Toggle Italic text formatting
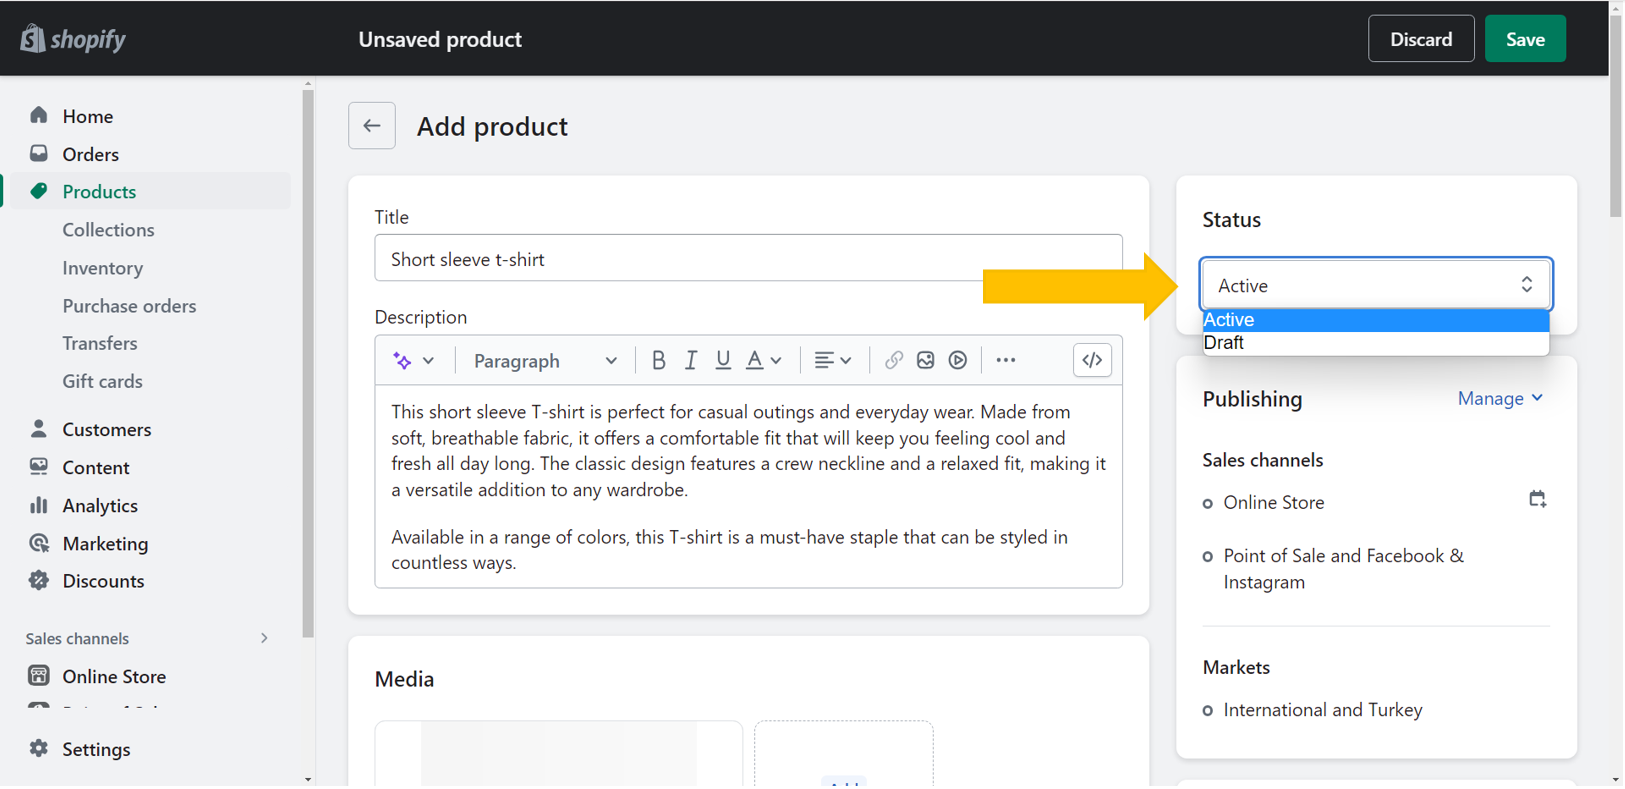The height and width of the screenshot is (789, 1625). point(691,361)
